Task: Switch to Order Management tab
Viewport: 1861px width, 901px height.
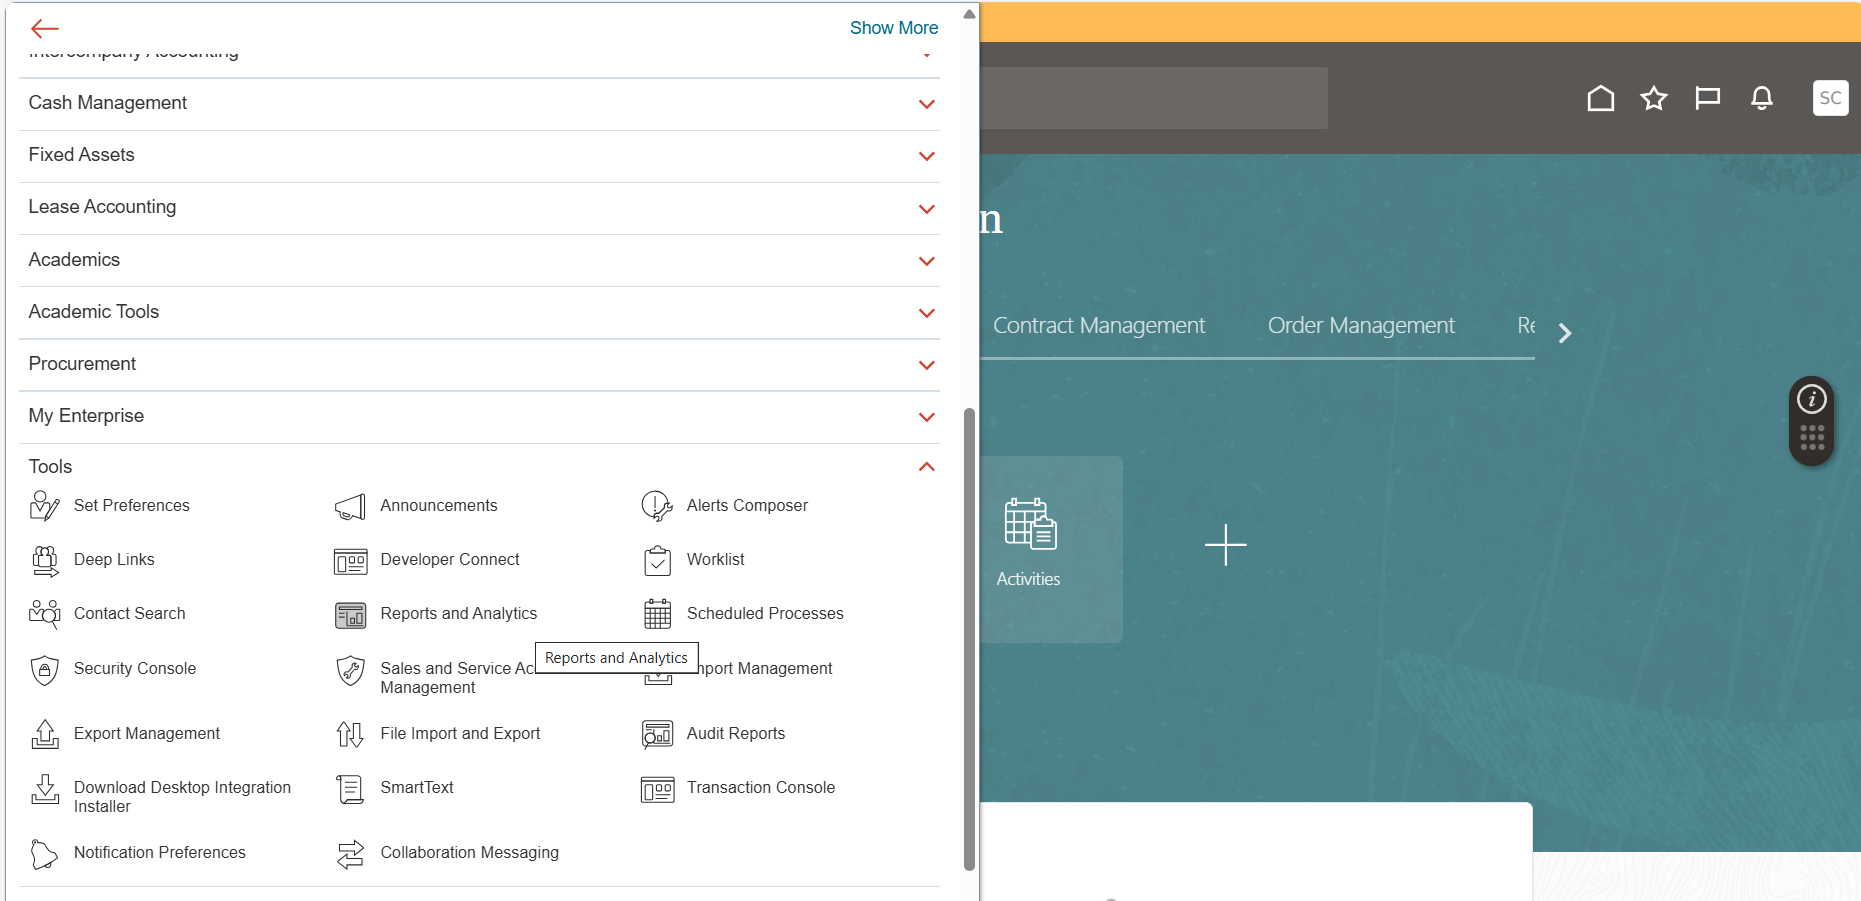Action: pyautogui.click(x=1361, y=326)
